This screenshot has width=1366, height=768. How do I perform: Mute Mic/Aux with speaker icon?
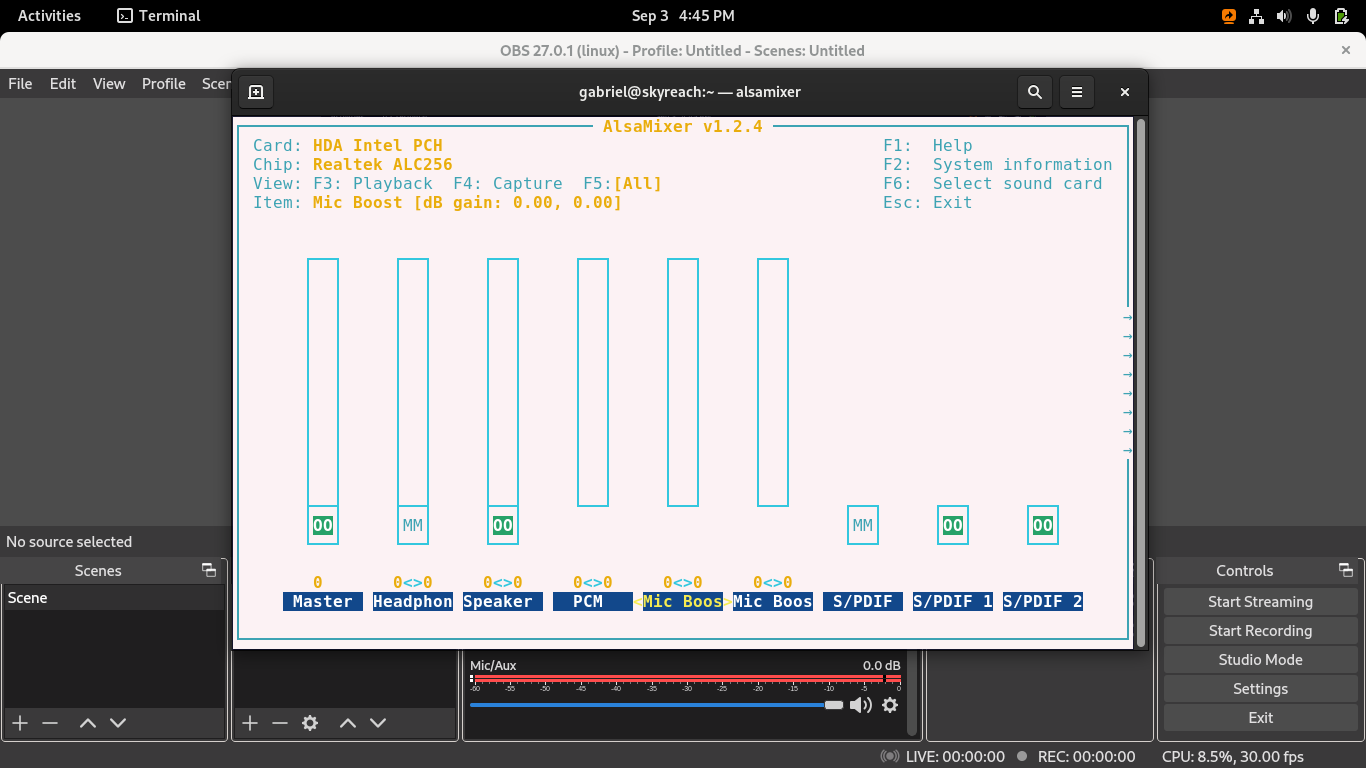(860, 705)
